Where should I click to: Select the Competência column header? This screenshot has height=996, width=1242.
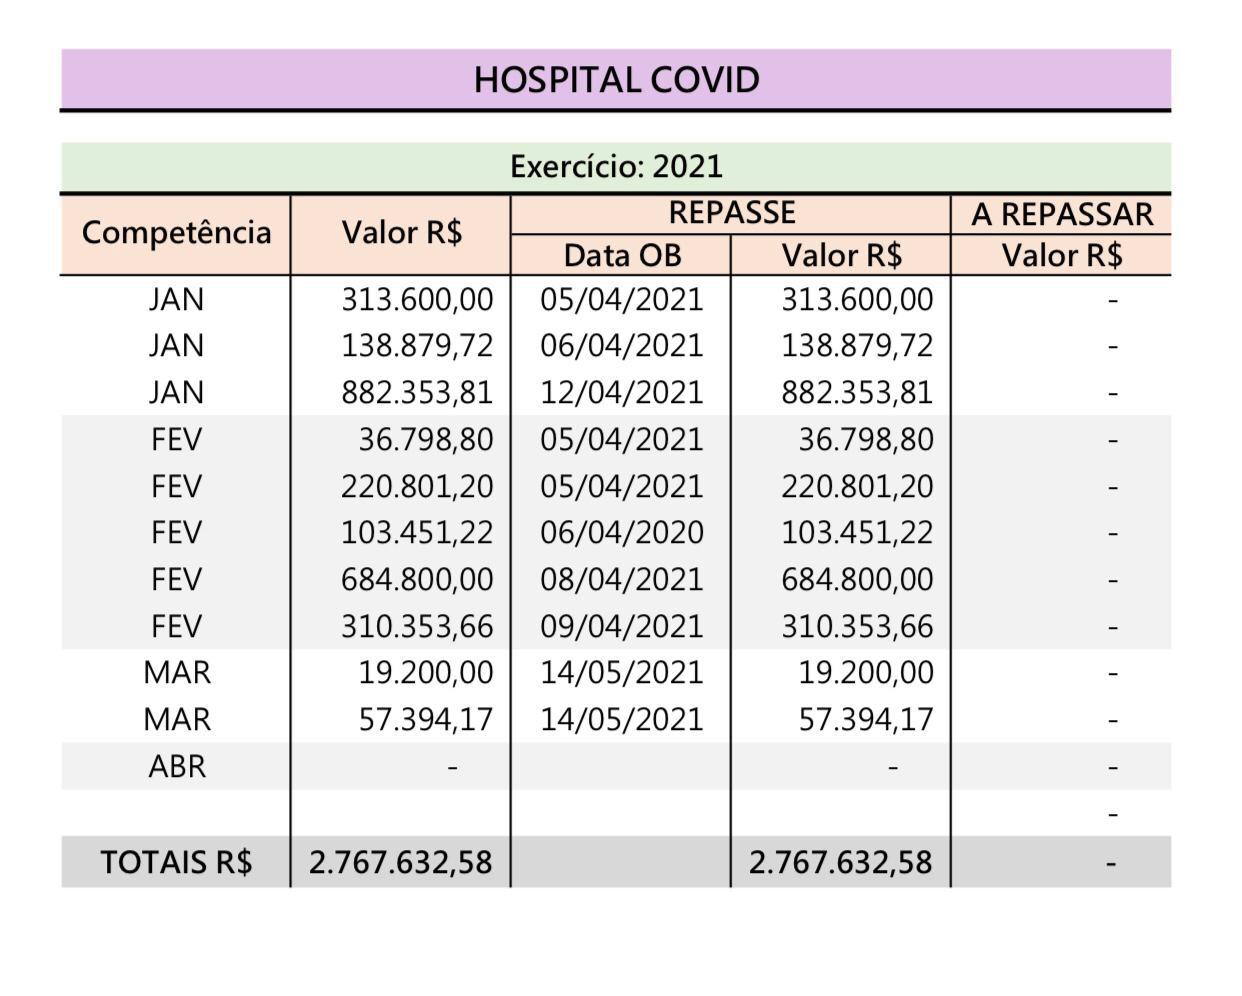click(176, 233)
